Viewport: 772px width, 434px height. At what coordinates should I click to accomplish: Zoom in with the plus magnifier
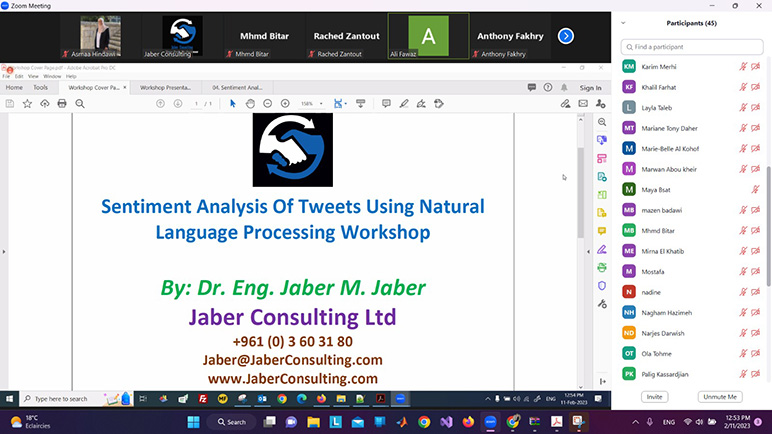[285, 103]
